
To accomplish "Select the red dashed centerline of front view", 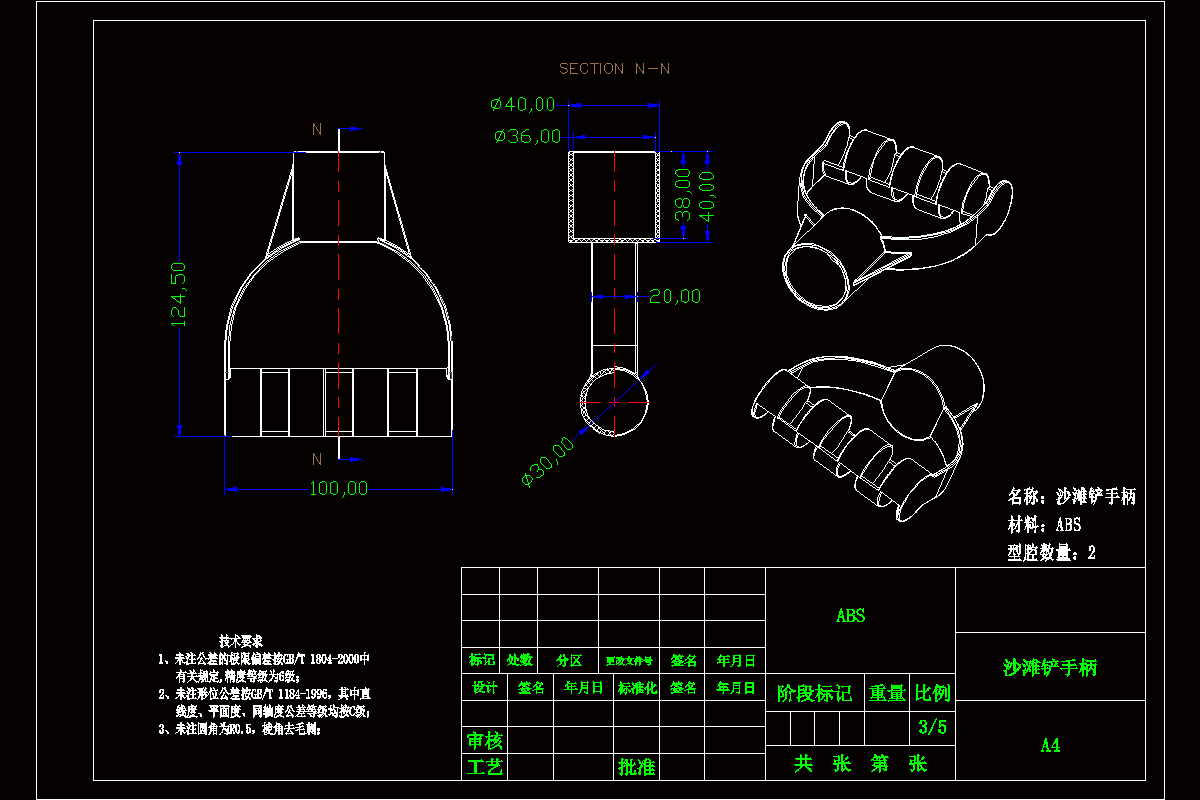I will click(x=340, y=293).
